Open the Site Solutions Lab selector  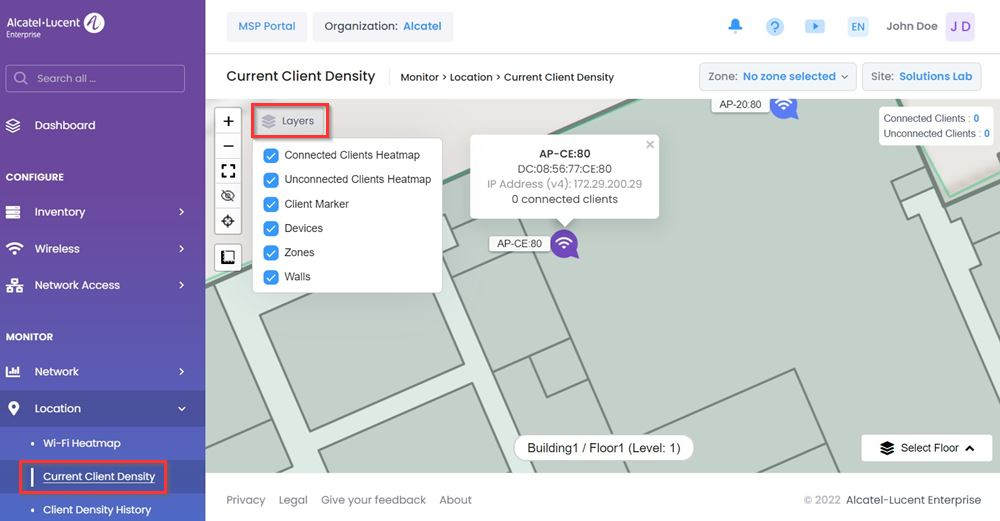click(x=922, y=77)
